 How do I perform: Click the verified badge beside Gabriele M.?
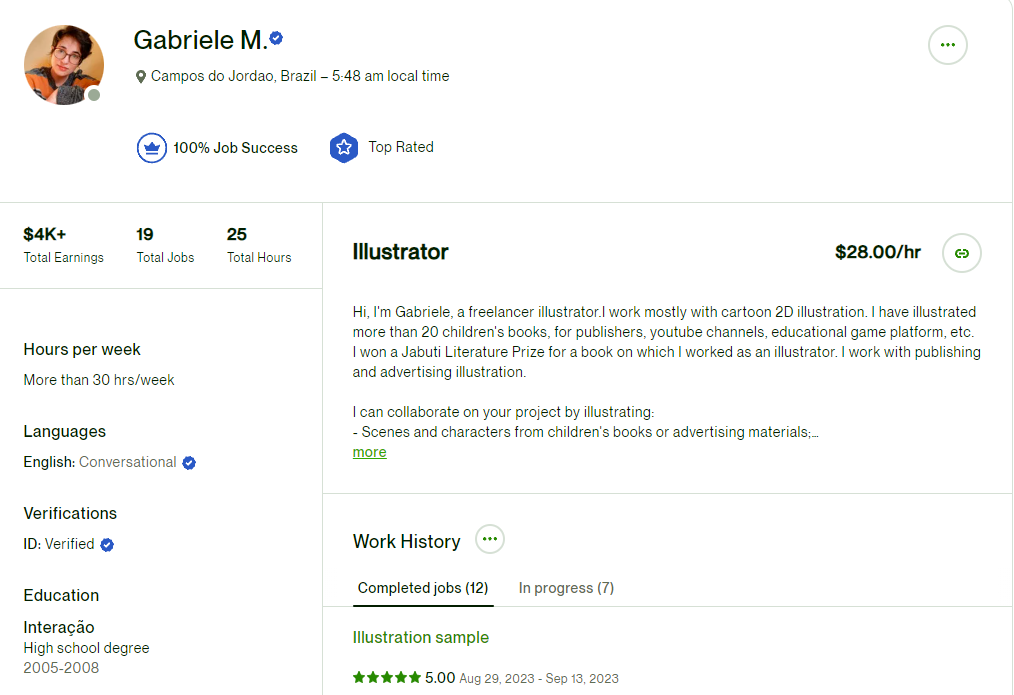[x=276, y=38]
